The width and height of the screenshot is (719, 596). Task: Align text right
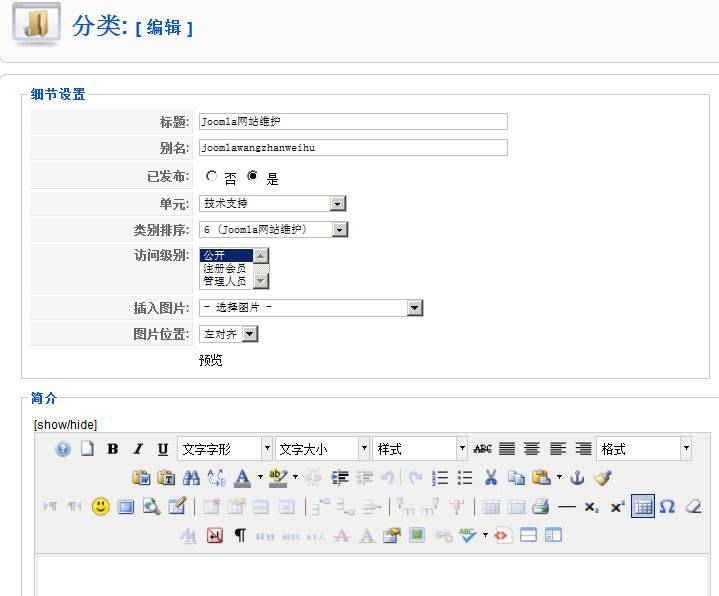(583, 448)
